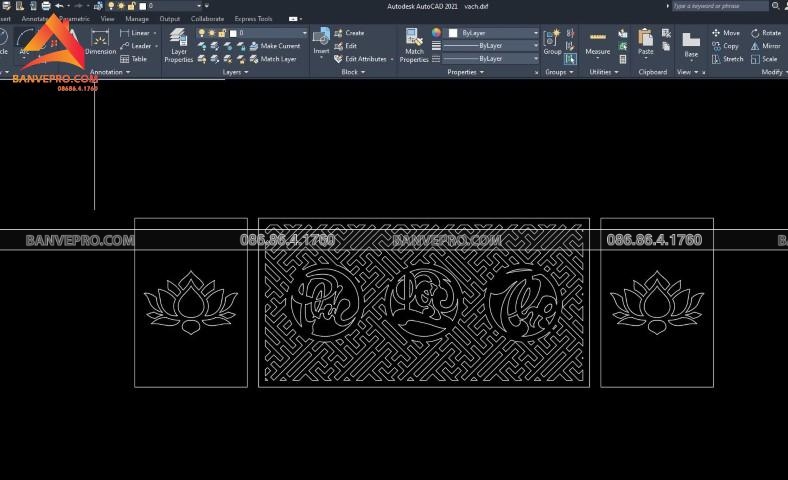Insert a Table from Annotation panel
This screenshot has width=788, height=480.
[134, 59]
